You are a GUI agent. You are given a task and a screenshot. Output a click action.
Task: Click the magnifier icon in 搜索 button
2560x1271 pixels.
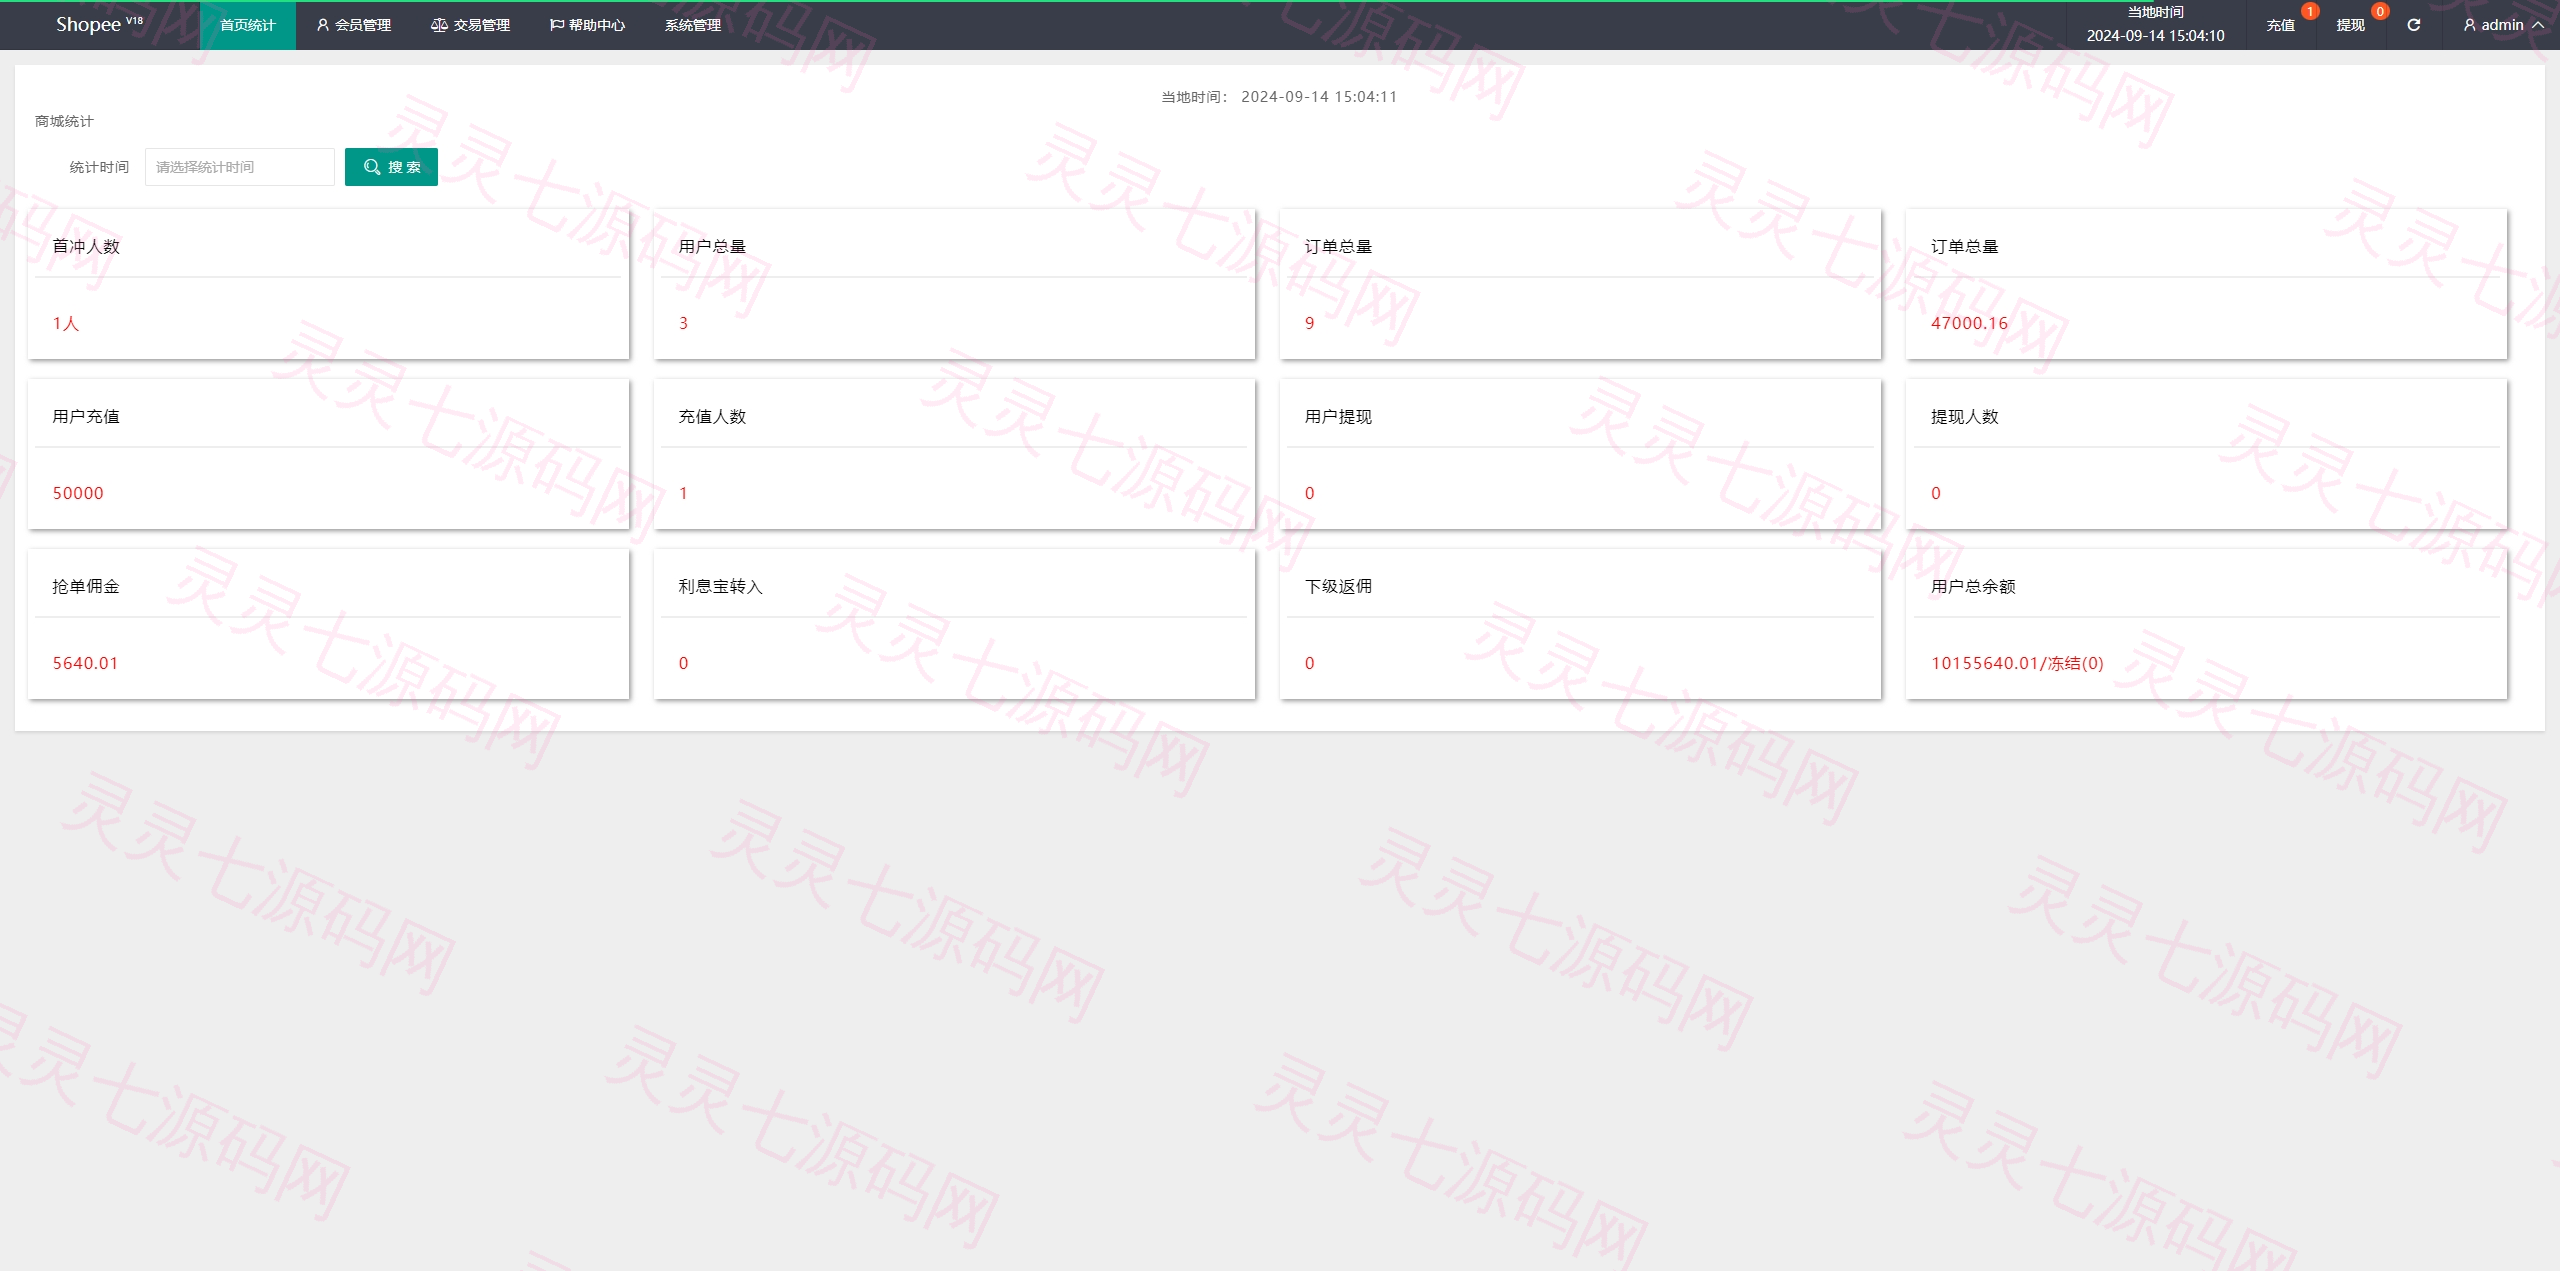pos(372,167)
